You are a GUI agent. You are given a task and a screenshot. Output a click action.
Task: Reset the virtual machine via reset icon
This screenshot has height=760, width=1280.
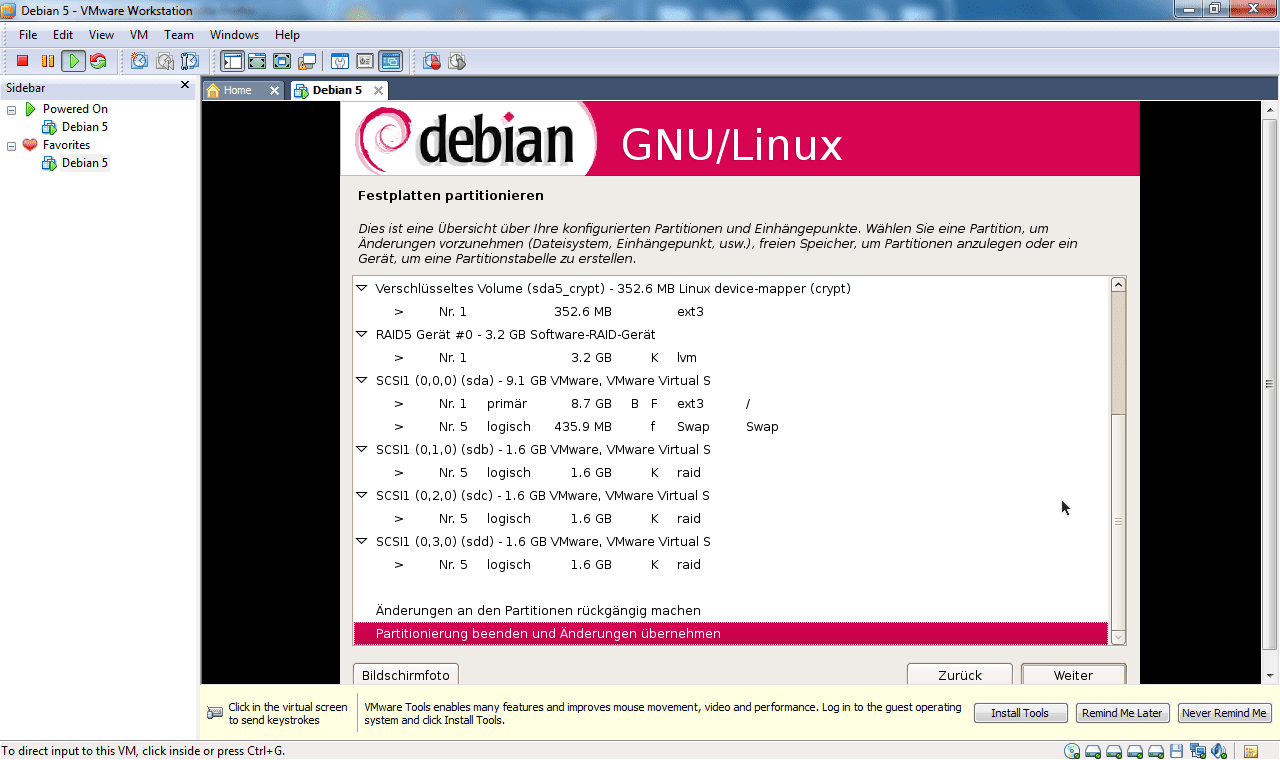(x=98, y=61)
